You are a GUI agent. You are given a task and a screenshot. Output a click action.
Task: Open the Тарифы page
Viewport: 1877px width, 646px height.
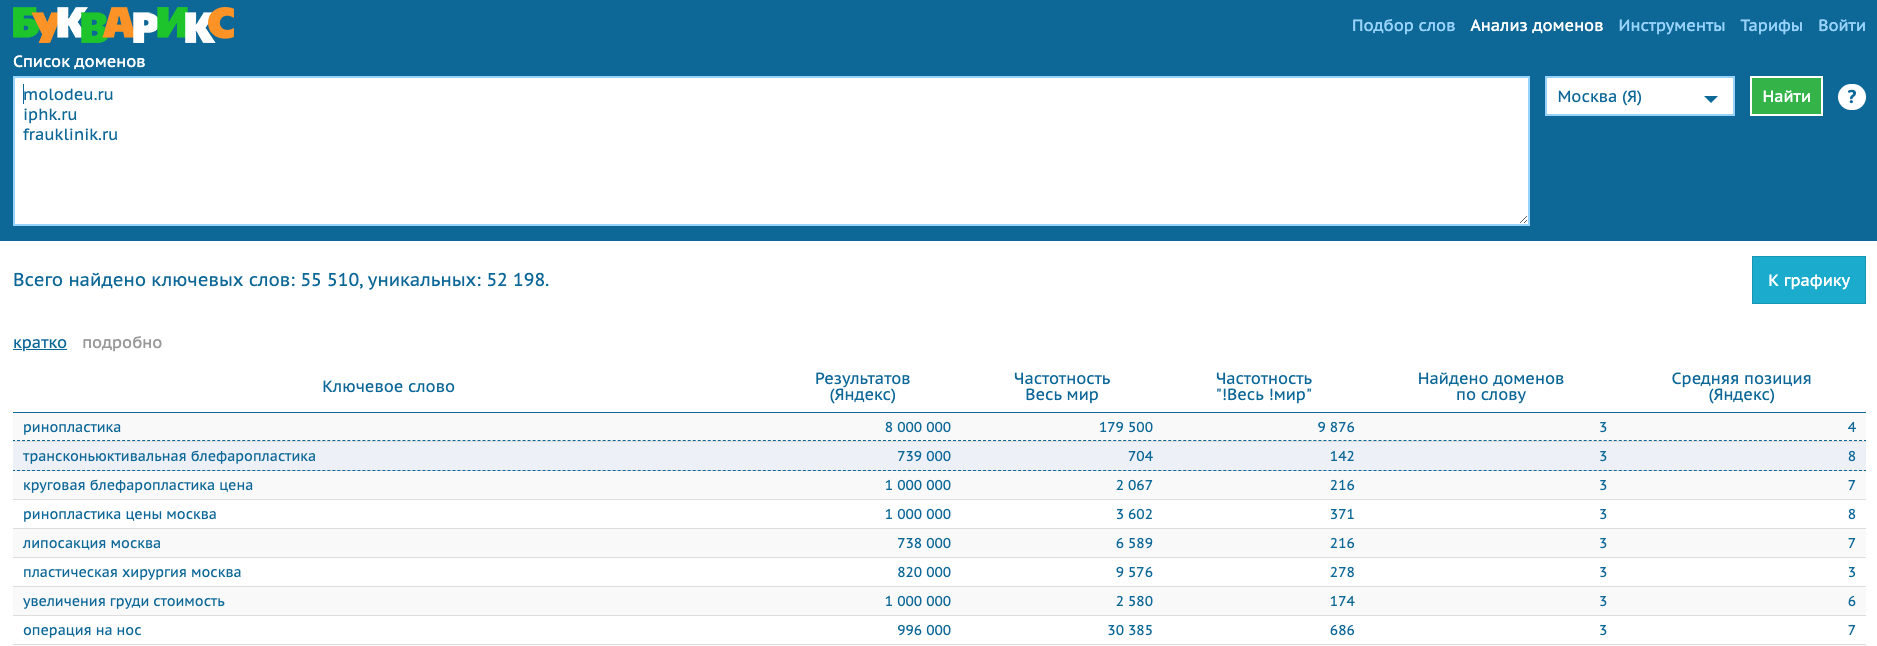(1771, 26)
